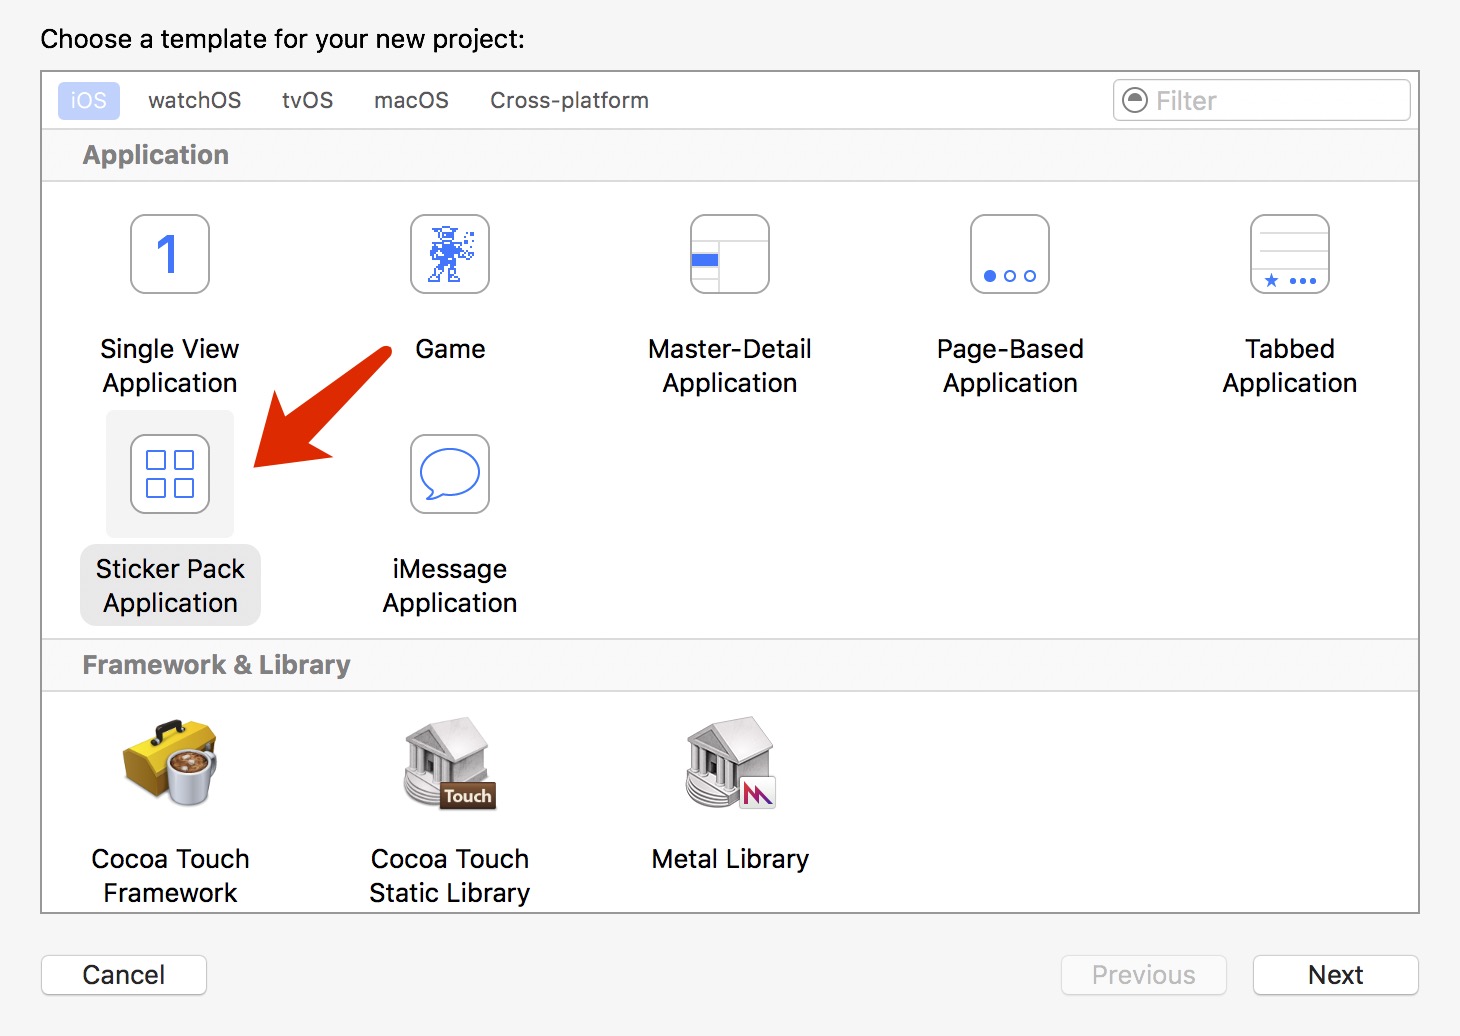The width and height of the screenshot is (1460, 1036).
Task: Choose the Cocoa Touch Static Library icon
Action: tap(450, 762)
